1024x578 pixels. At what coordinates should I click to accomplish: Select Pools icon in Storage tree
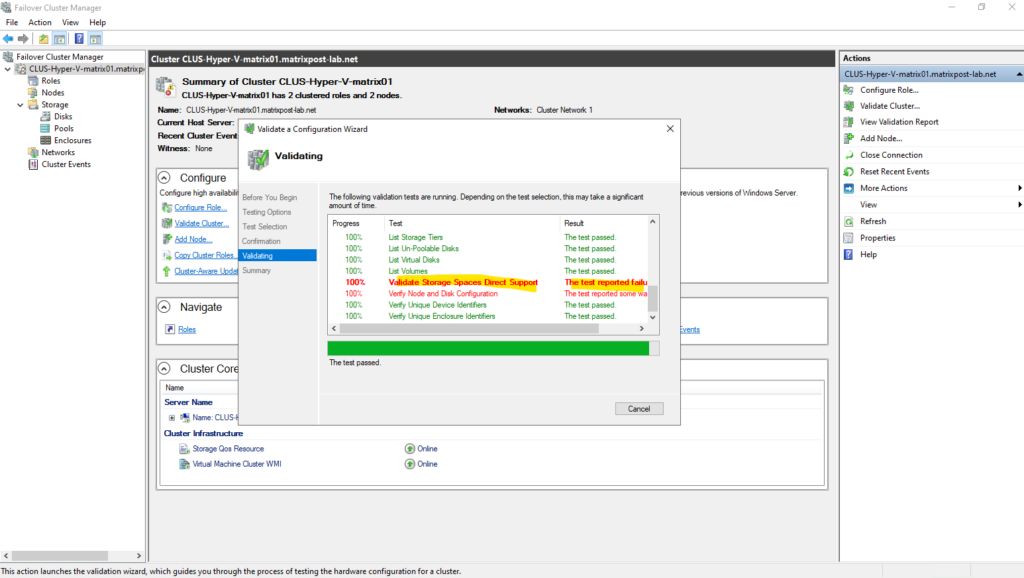tap(46, 129)
